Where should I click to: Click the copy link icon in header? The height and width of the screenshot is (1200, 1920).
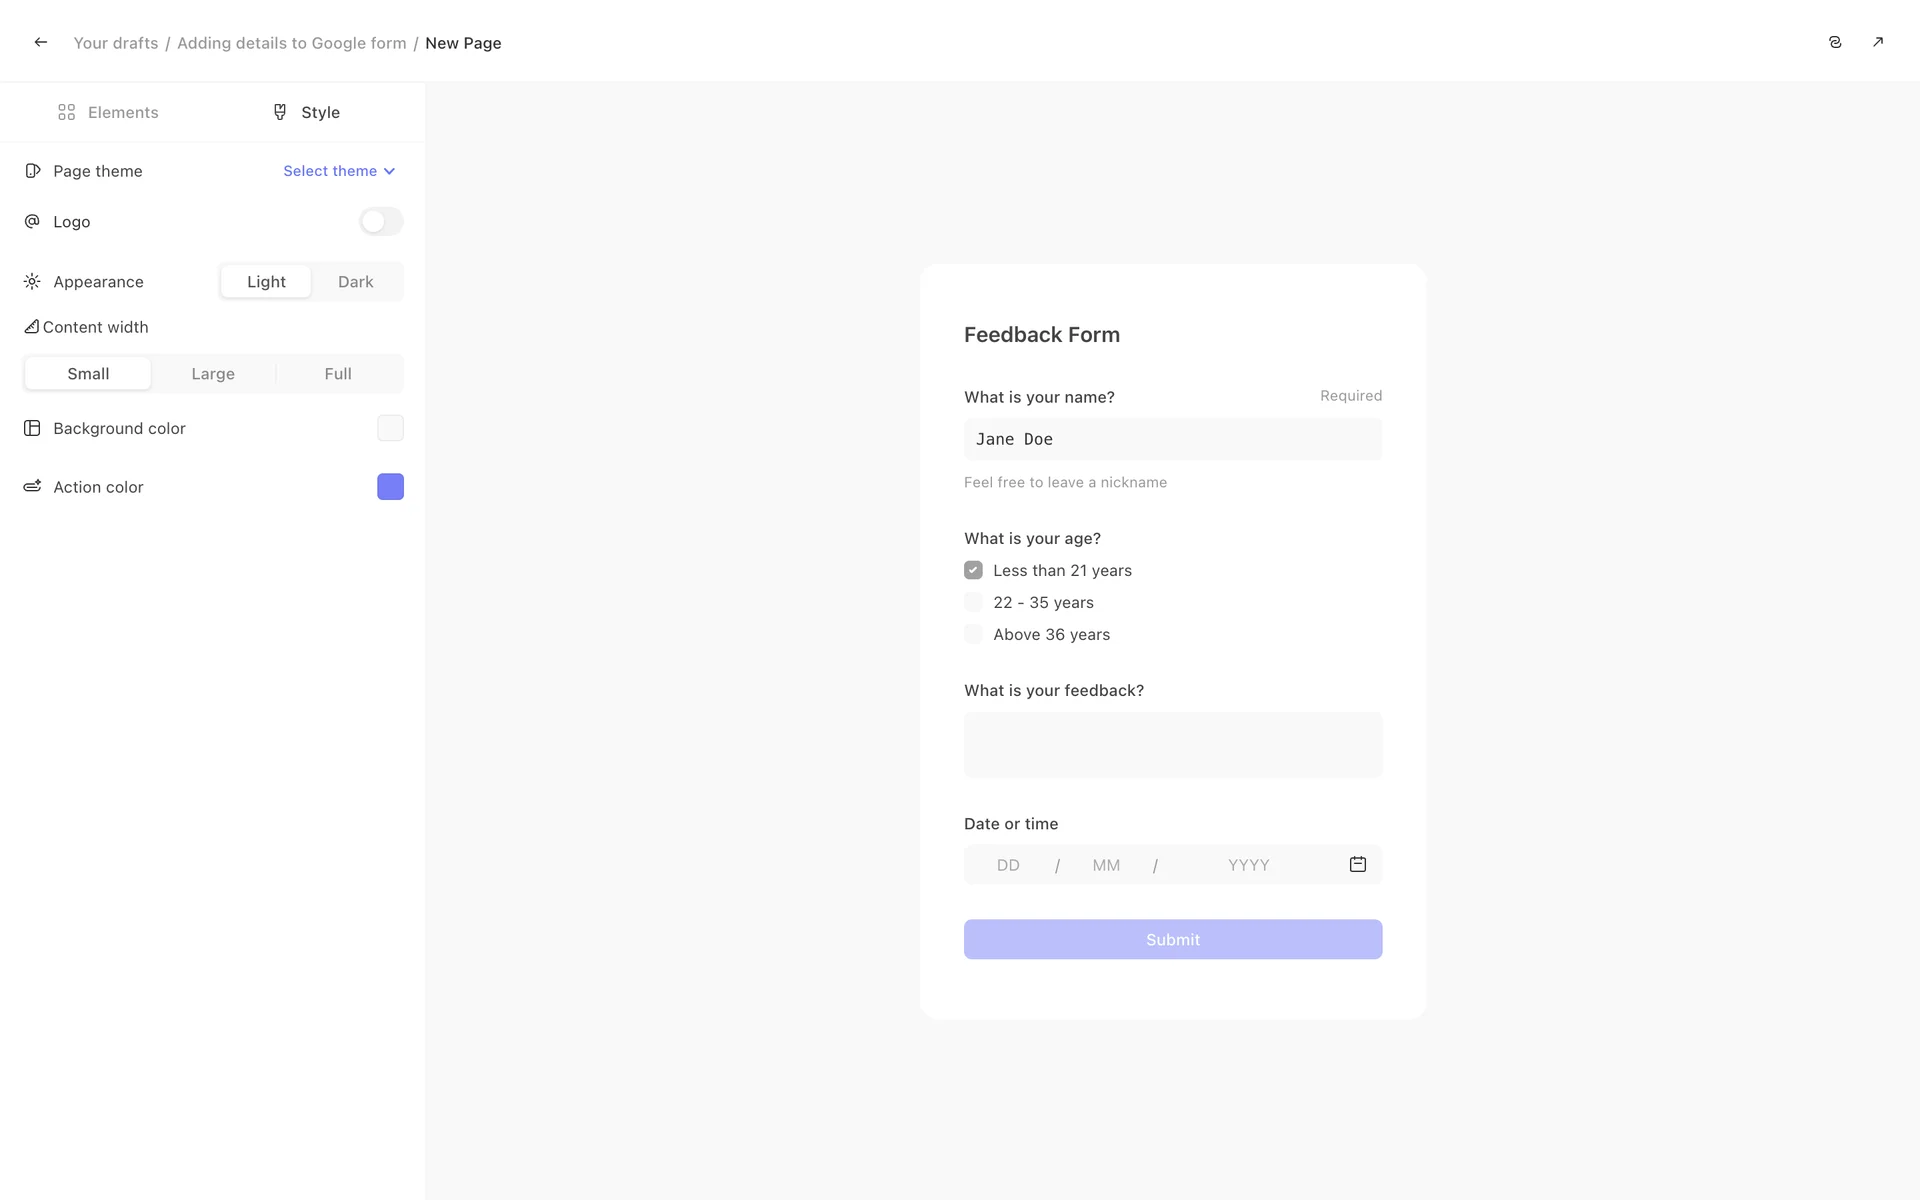(x=1835, y=42)
